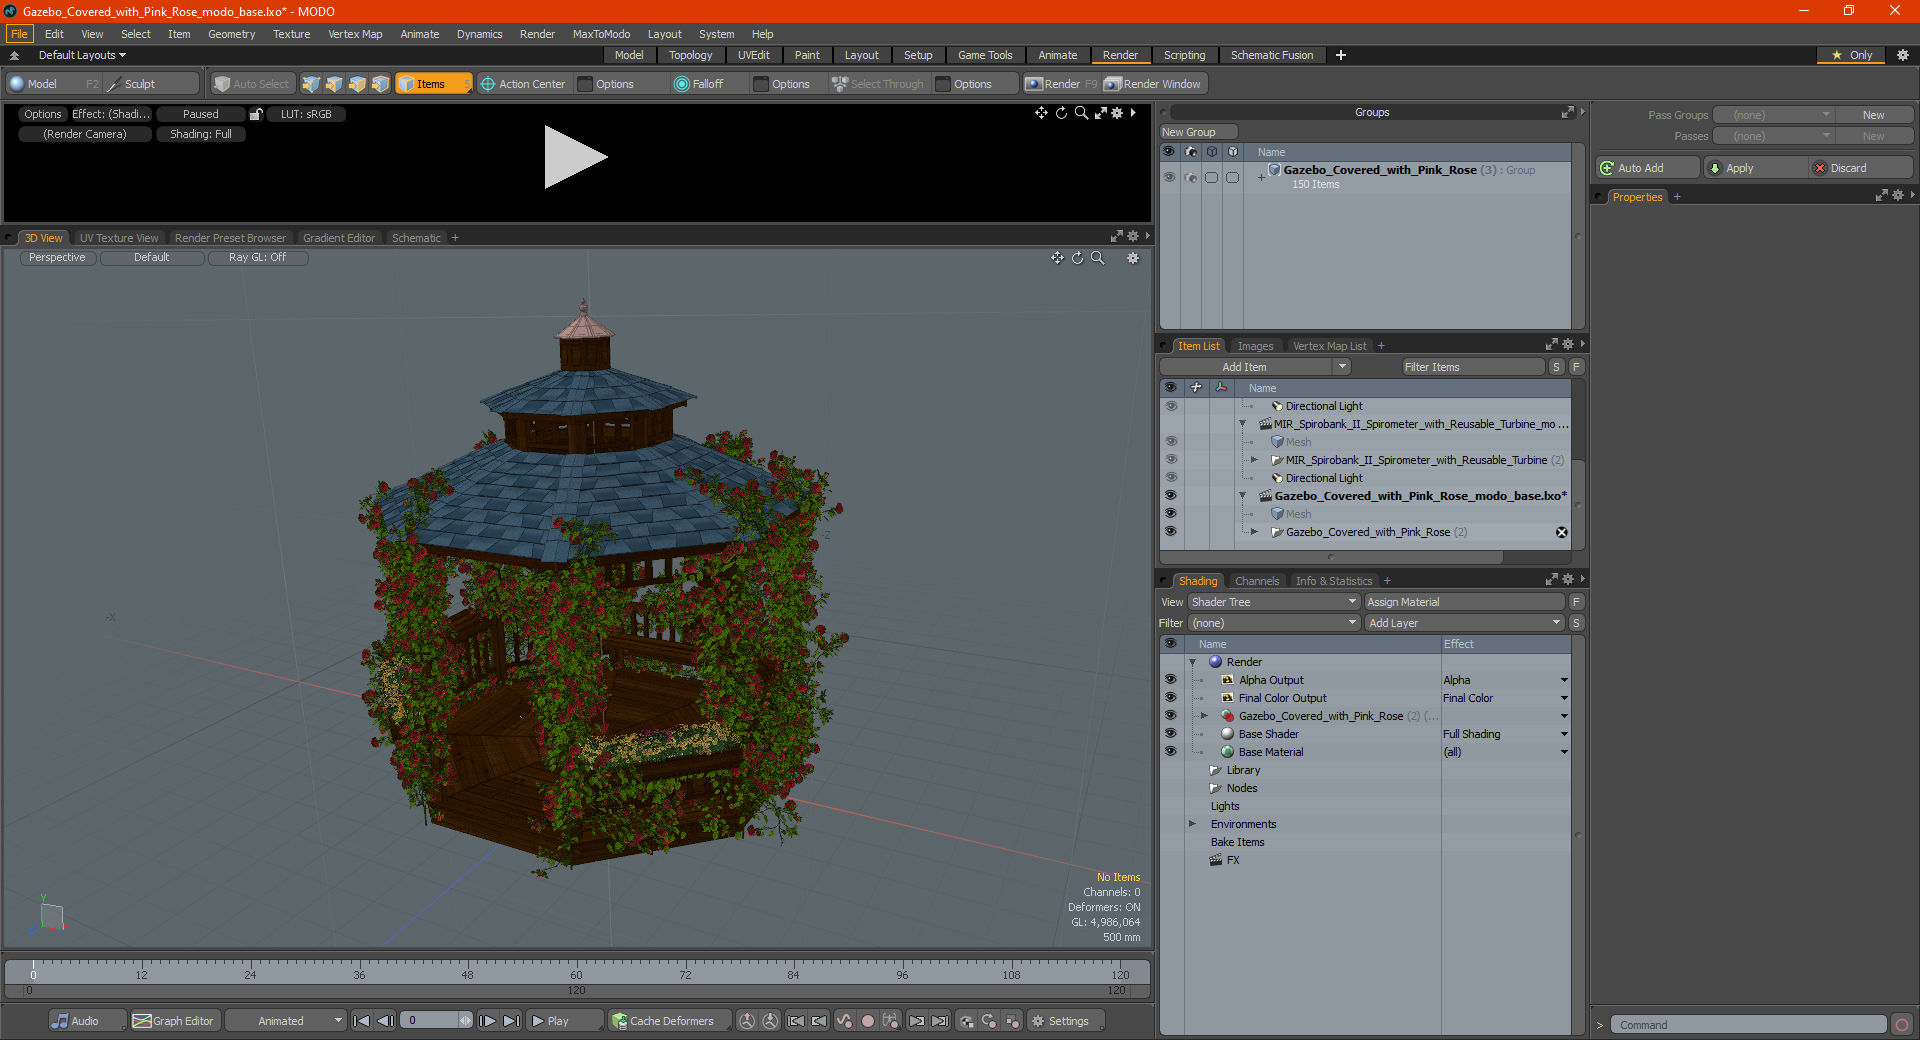This screenshot has width=1920, height=1040.
Task: Open the Shader Tree view dropdown
Action: coord(1274,602)
